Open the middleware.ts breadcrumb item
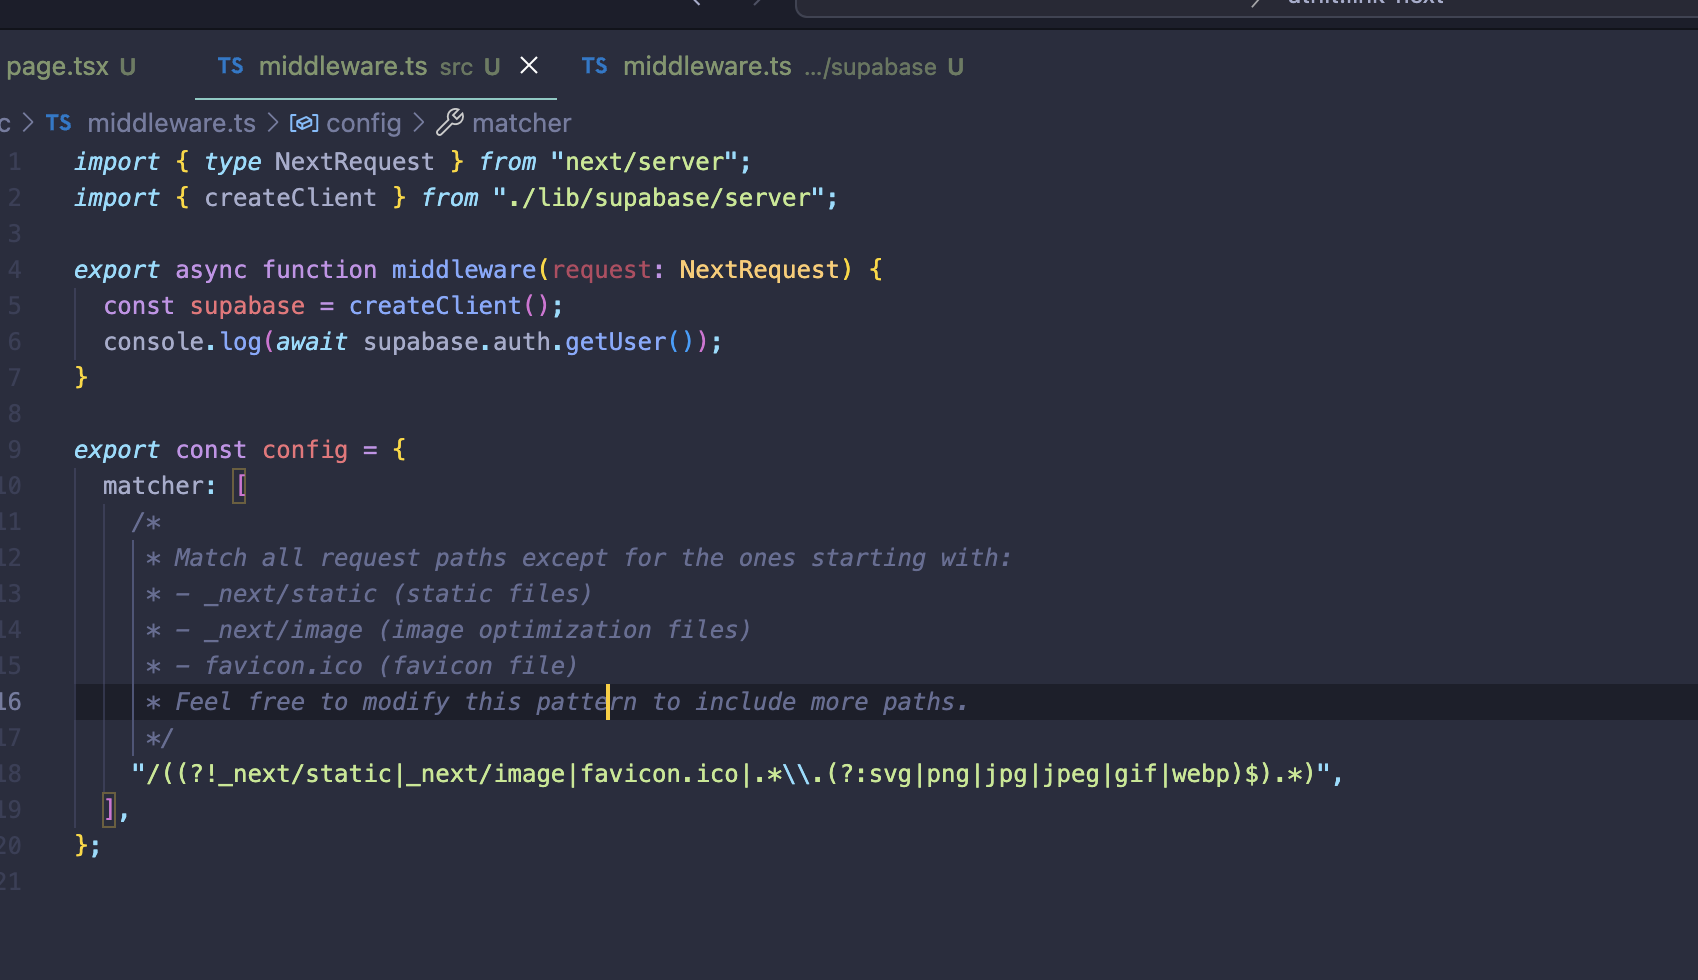Image resolution: width=1698 pixels, height=980 pixels. (x=171, y=123)
